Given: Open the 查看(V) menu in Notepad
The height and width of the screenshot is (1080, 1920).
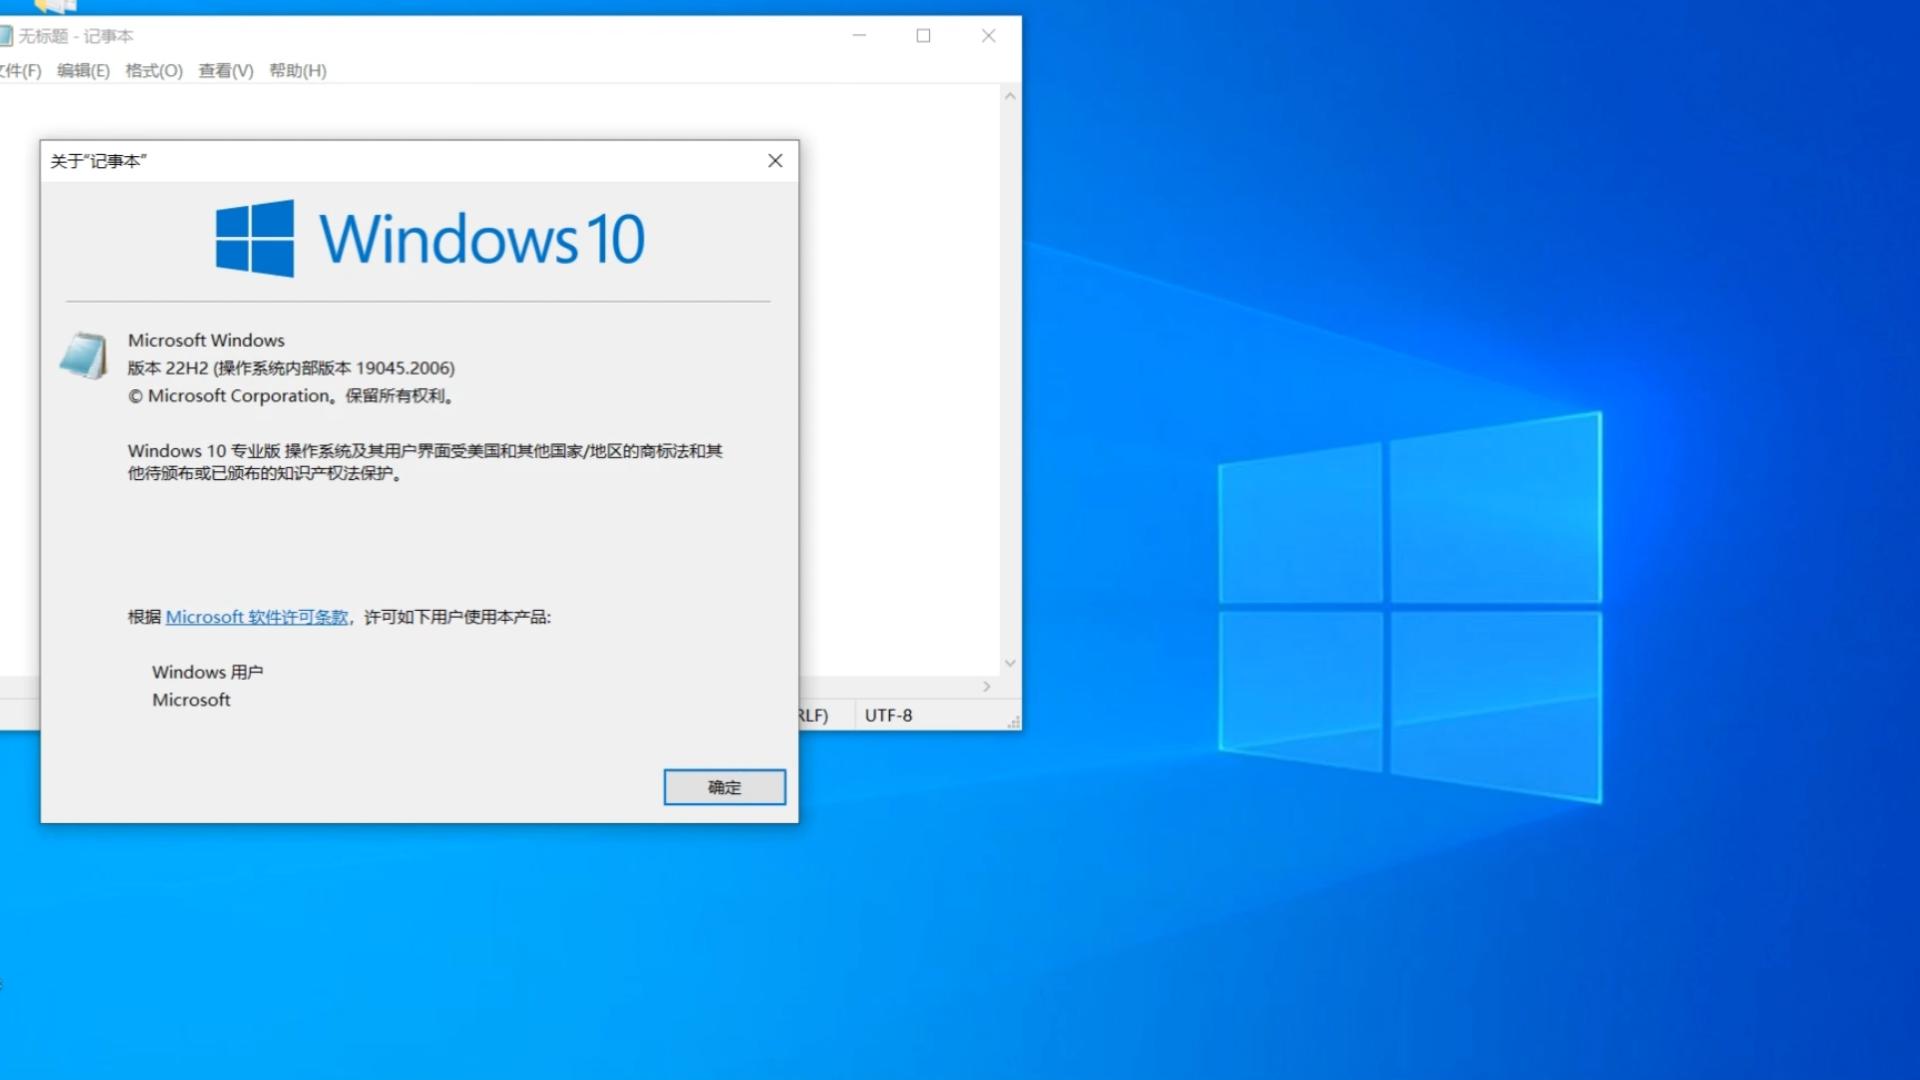Looking at the screenshot, I should click(x=226, y=70).
